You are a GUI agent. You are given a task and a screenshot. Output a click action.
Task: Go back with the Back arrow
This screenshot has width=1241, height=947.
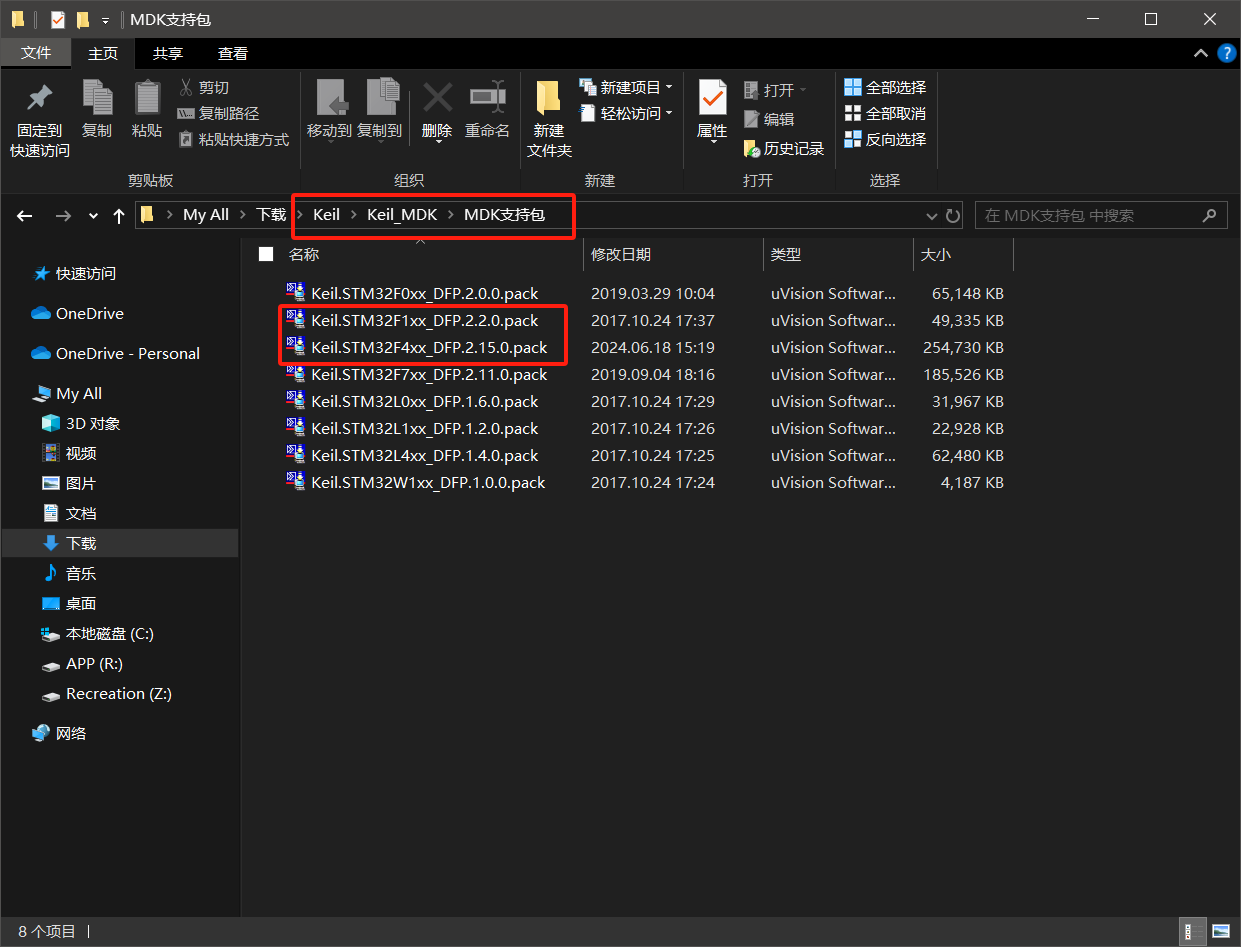tap(25, 215)
